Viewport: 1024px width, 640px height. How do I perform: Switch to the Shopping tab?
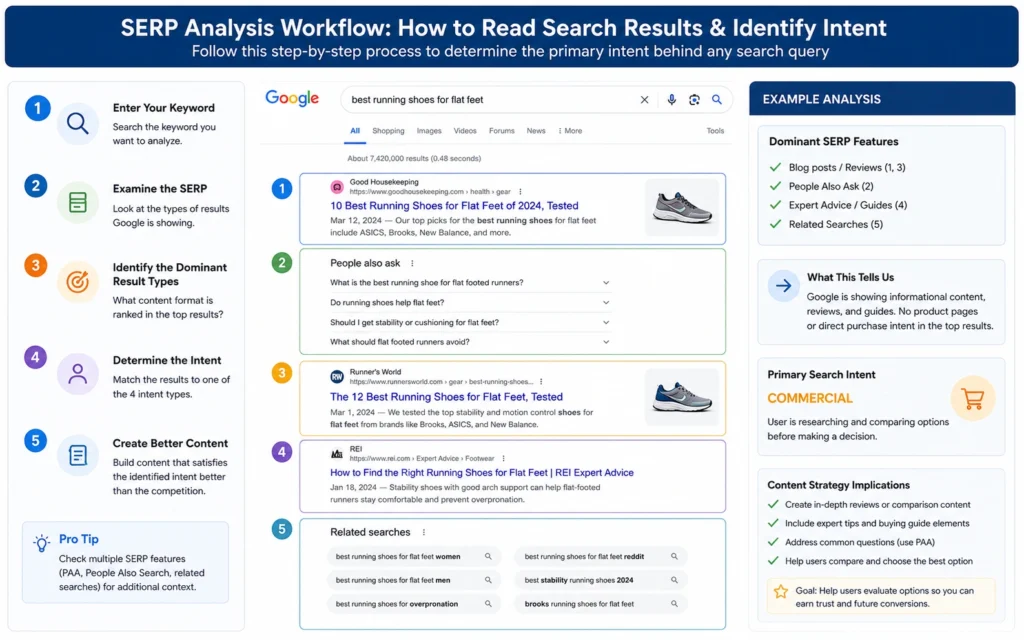[x=388, y=131]
